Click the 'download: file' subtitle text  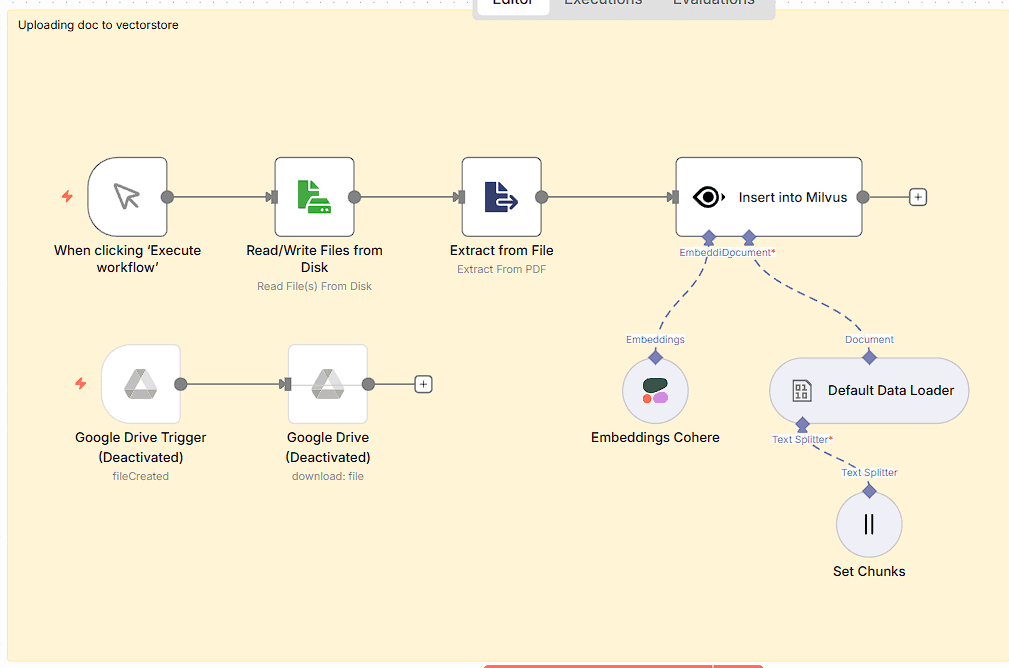coord(328,476)
